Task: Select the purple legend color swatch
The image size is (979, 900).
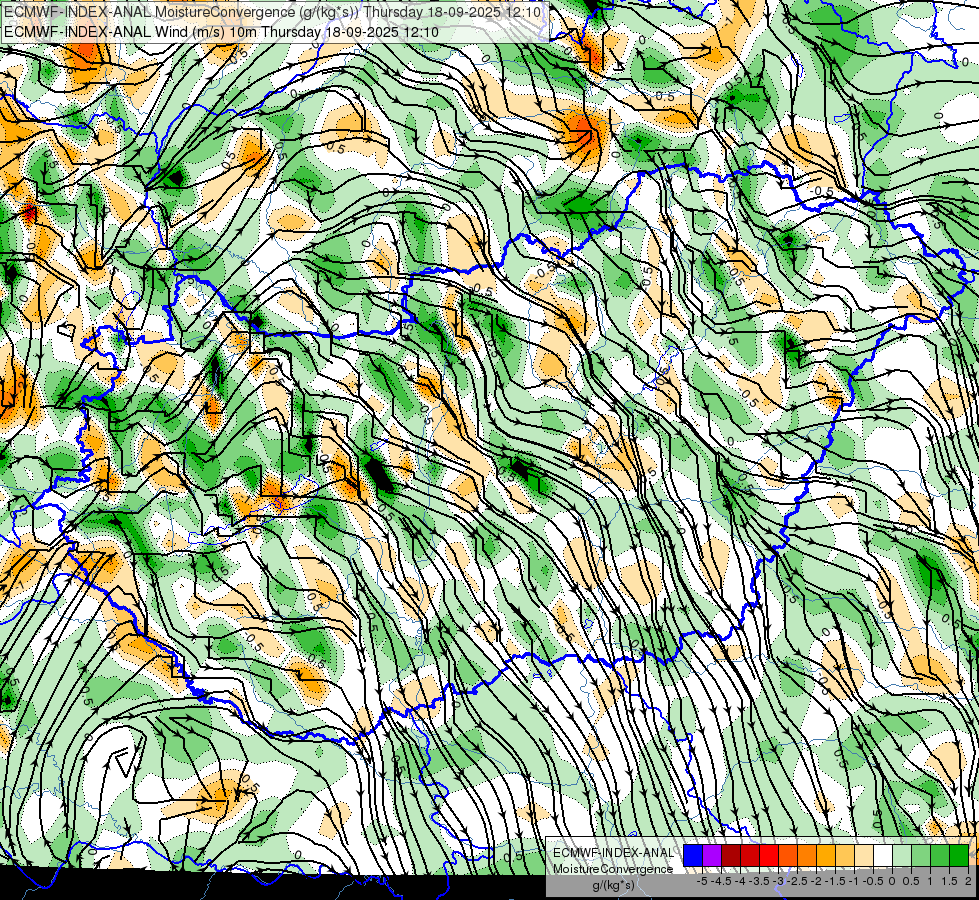Action: pyautogui.click(x=712, y=856)
